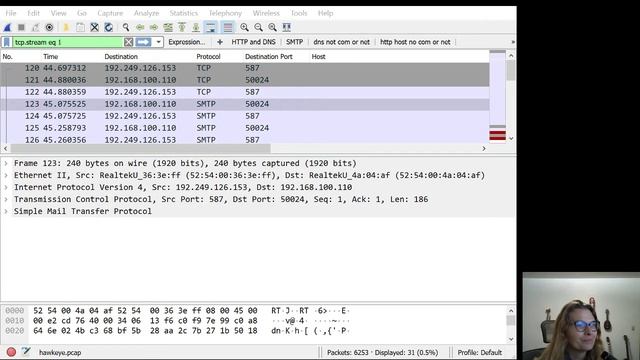The height and width of the screenshot is (360, 640).
Task: Sort by the Host column header
Action: 318,57
